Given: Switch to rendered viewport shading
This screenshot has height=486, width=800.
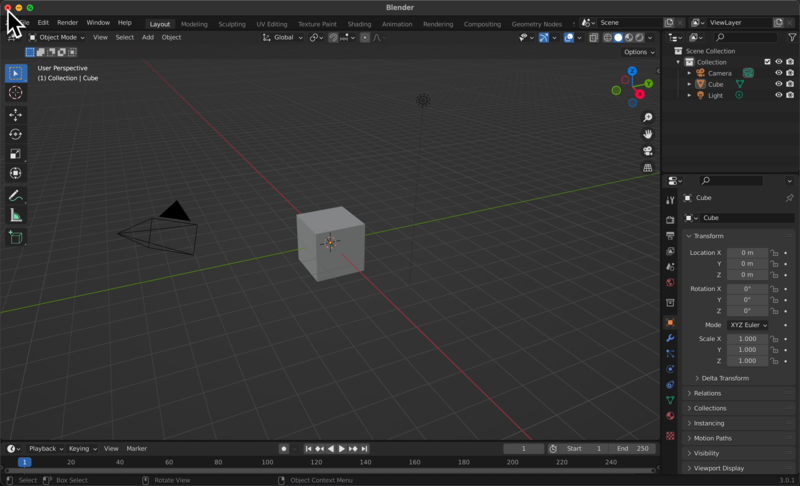Looking at the screenshot, I should pyautogui.click(x=639, y=38).
